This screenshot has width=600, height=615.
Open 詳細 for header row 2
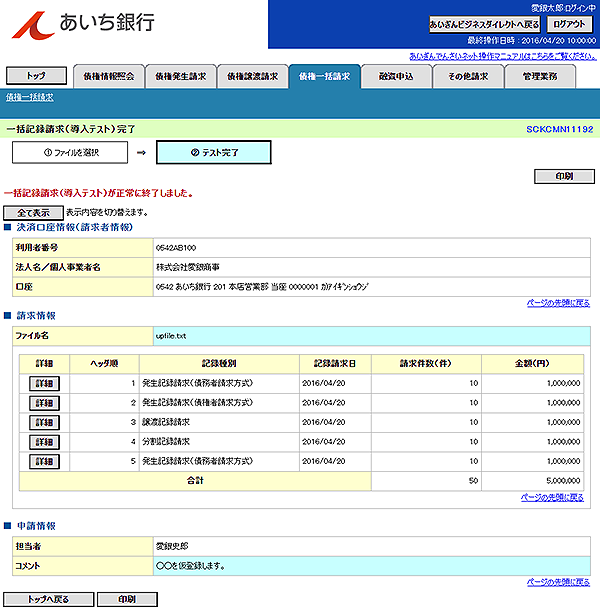[x=44, y=403]
